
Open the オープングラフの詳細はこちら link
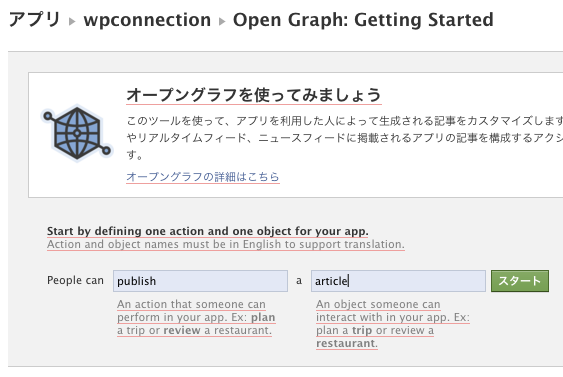(x=203, y=177)
